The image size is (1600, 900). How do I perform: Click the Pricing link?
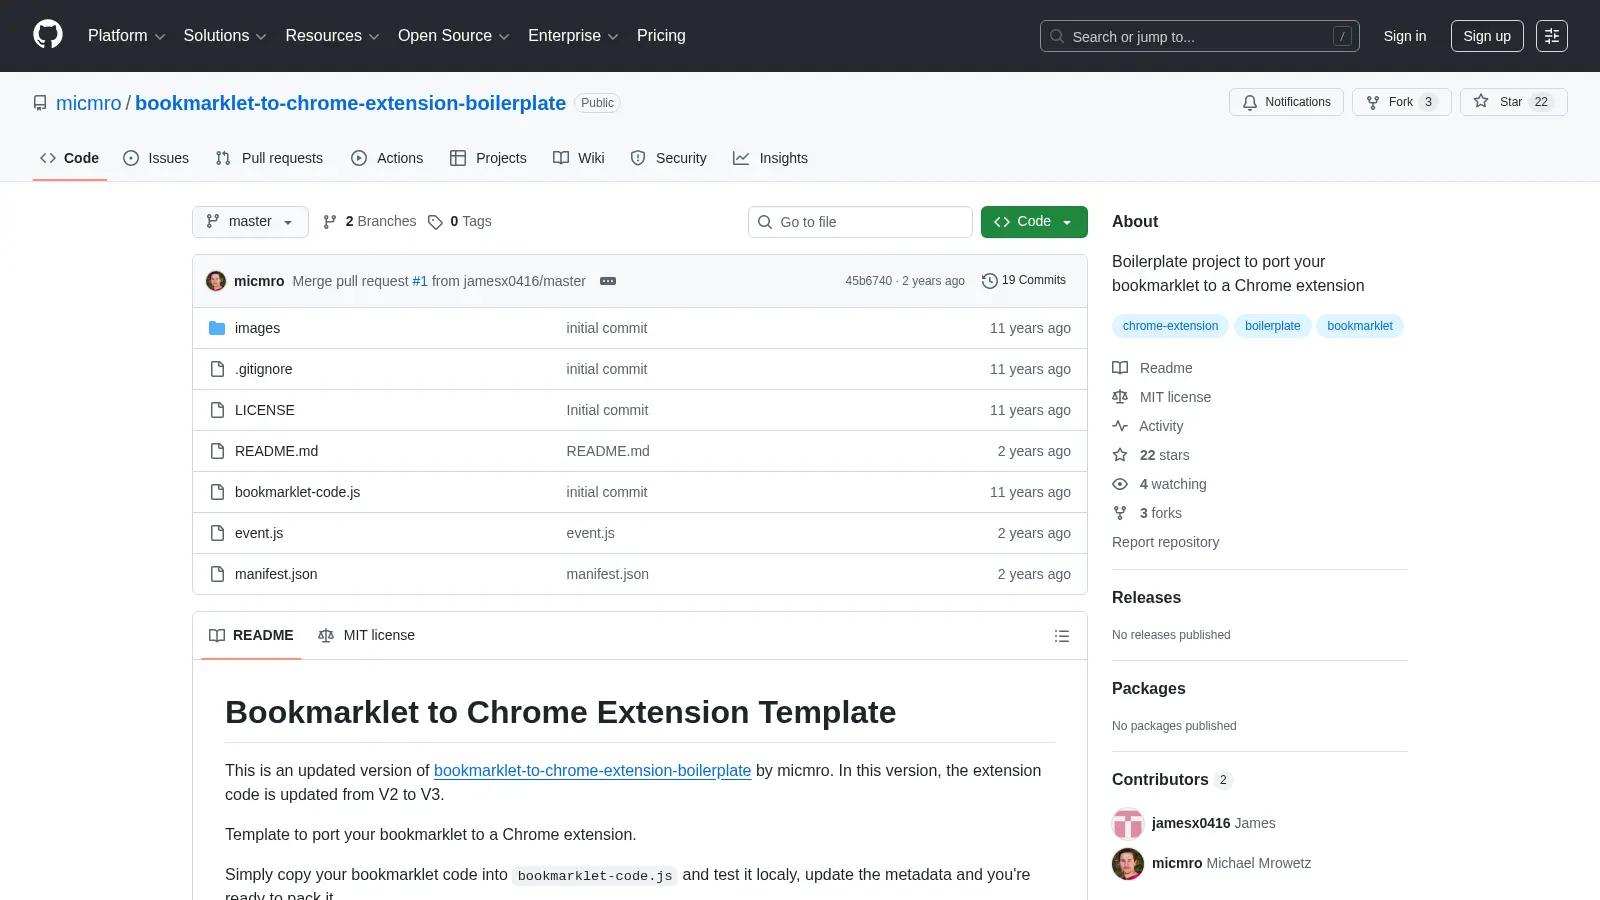tap(661, 36)
